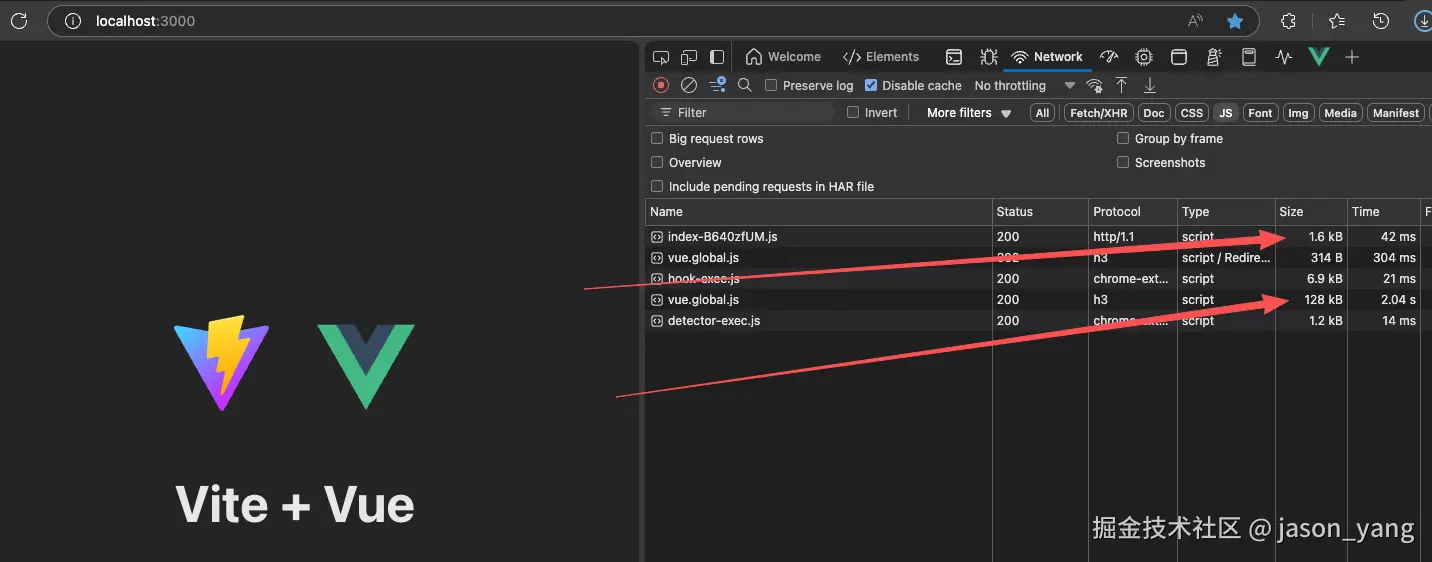
Task: Open the browser extensions puzzle icon
Action: click(1289, 21)
